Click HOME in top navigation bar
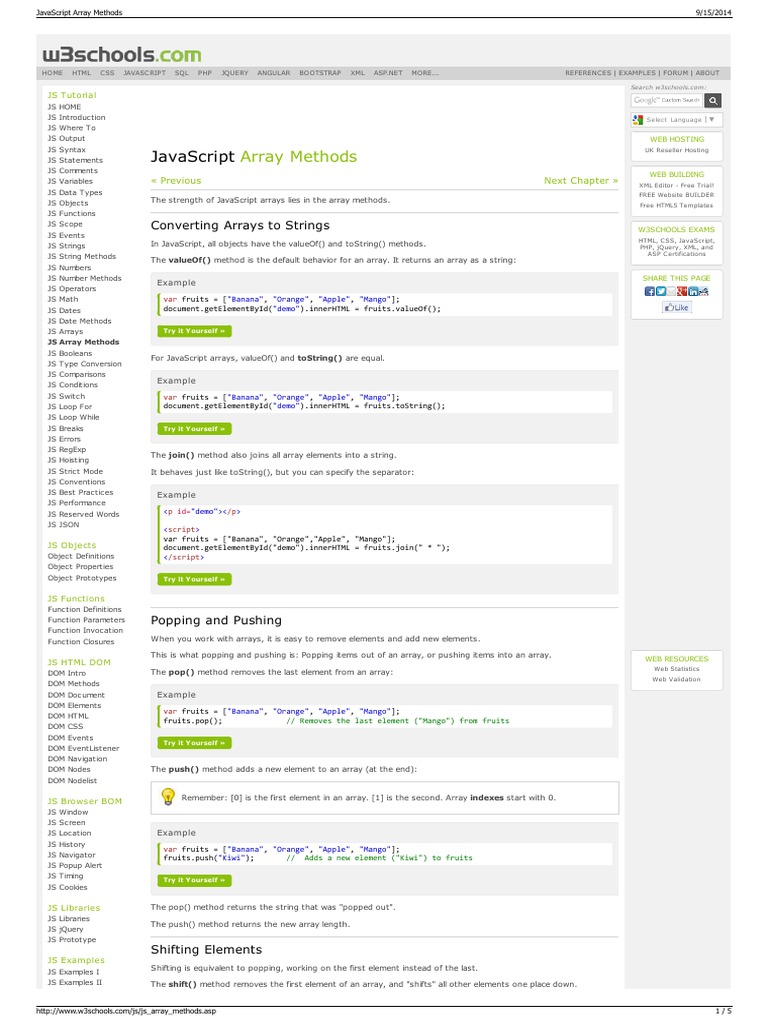This screenshot has width=768, height=1024. (x=52, y=73)
